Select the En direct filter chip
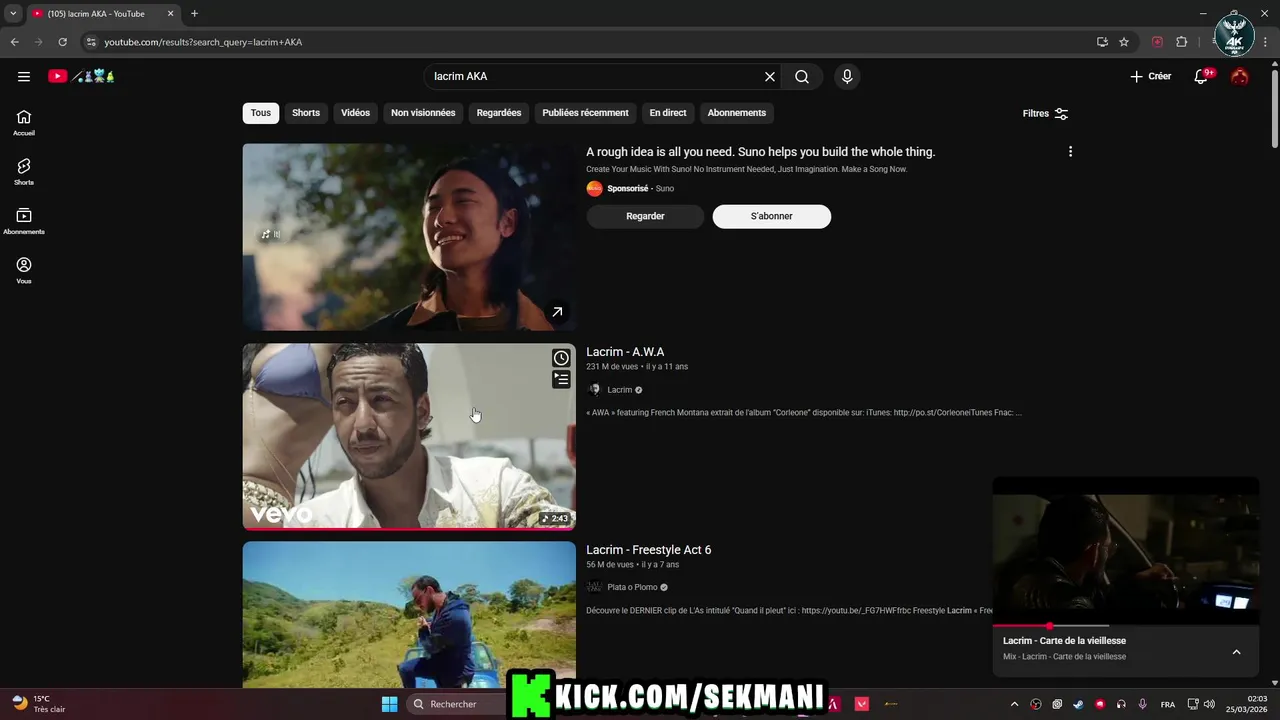The height and width of the screenshot is (720, 1280). tap(668, 113)
